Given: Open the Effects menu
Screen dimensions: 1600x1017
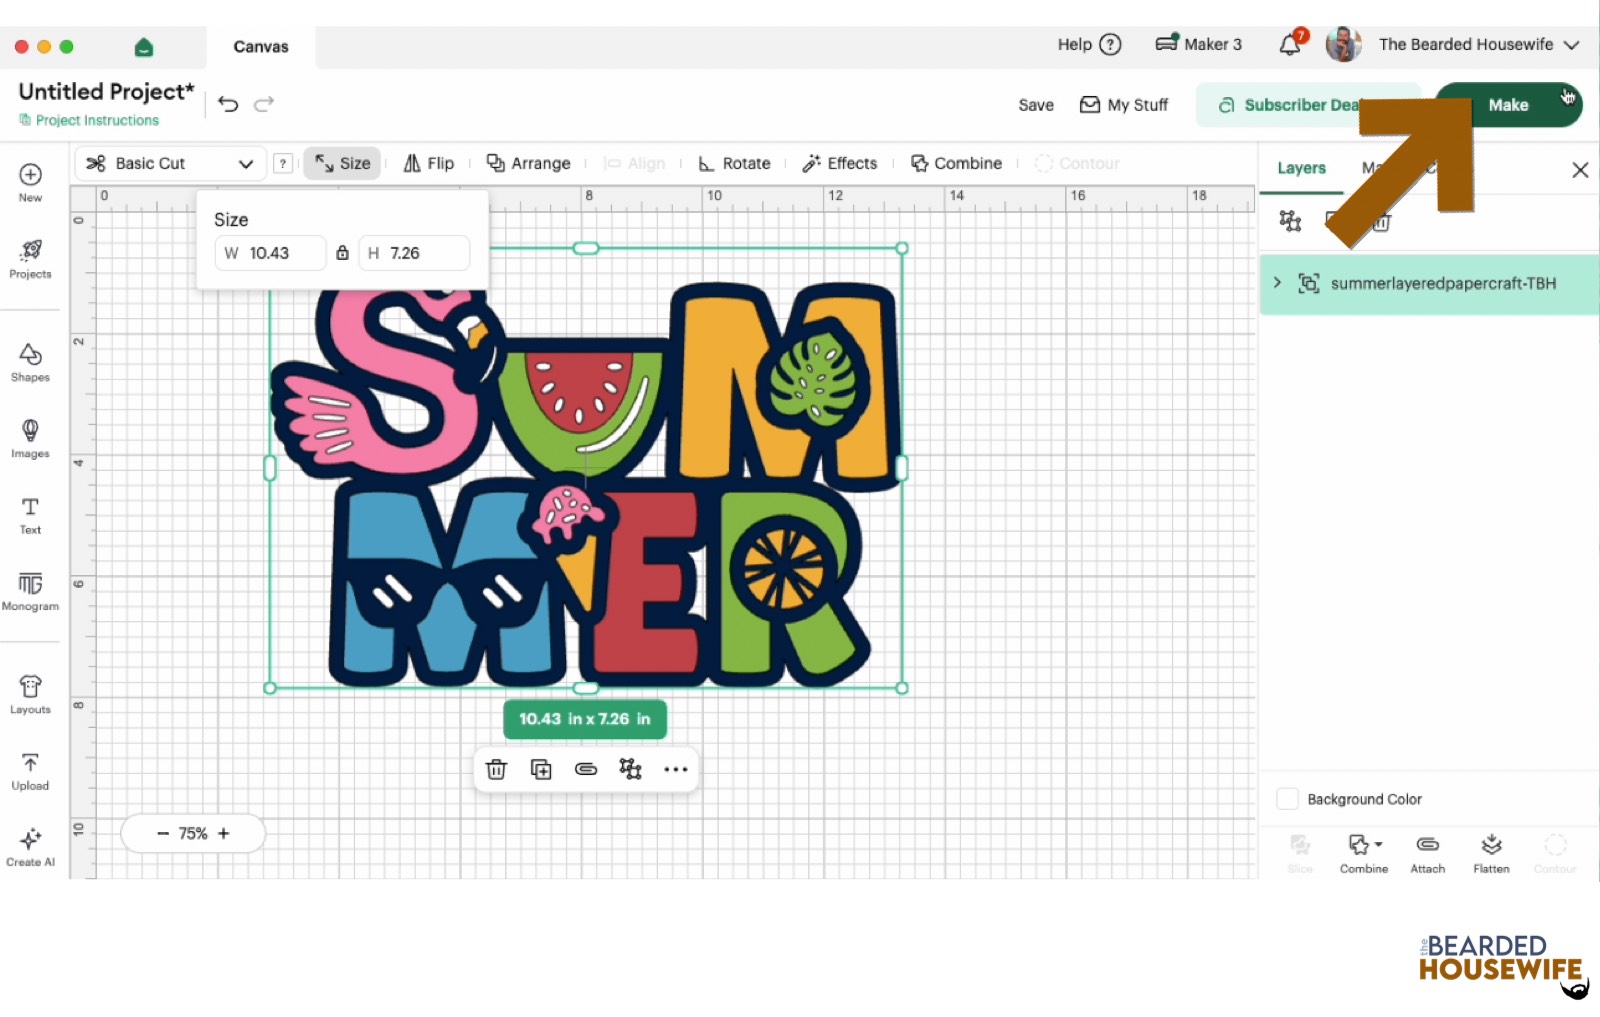Looking at the screenshot, I should point(839,163).
